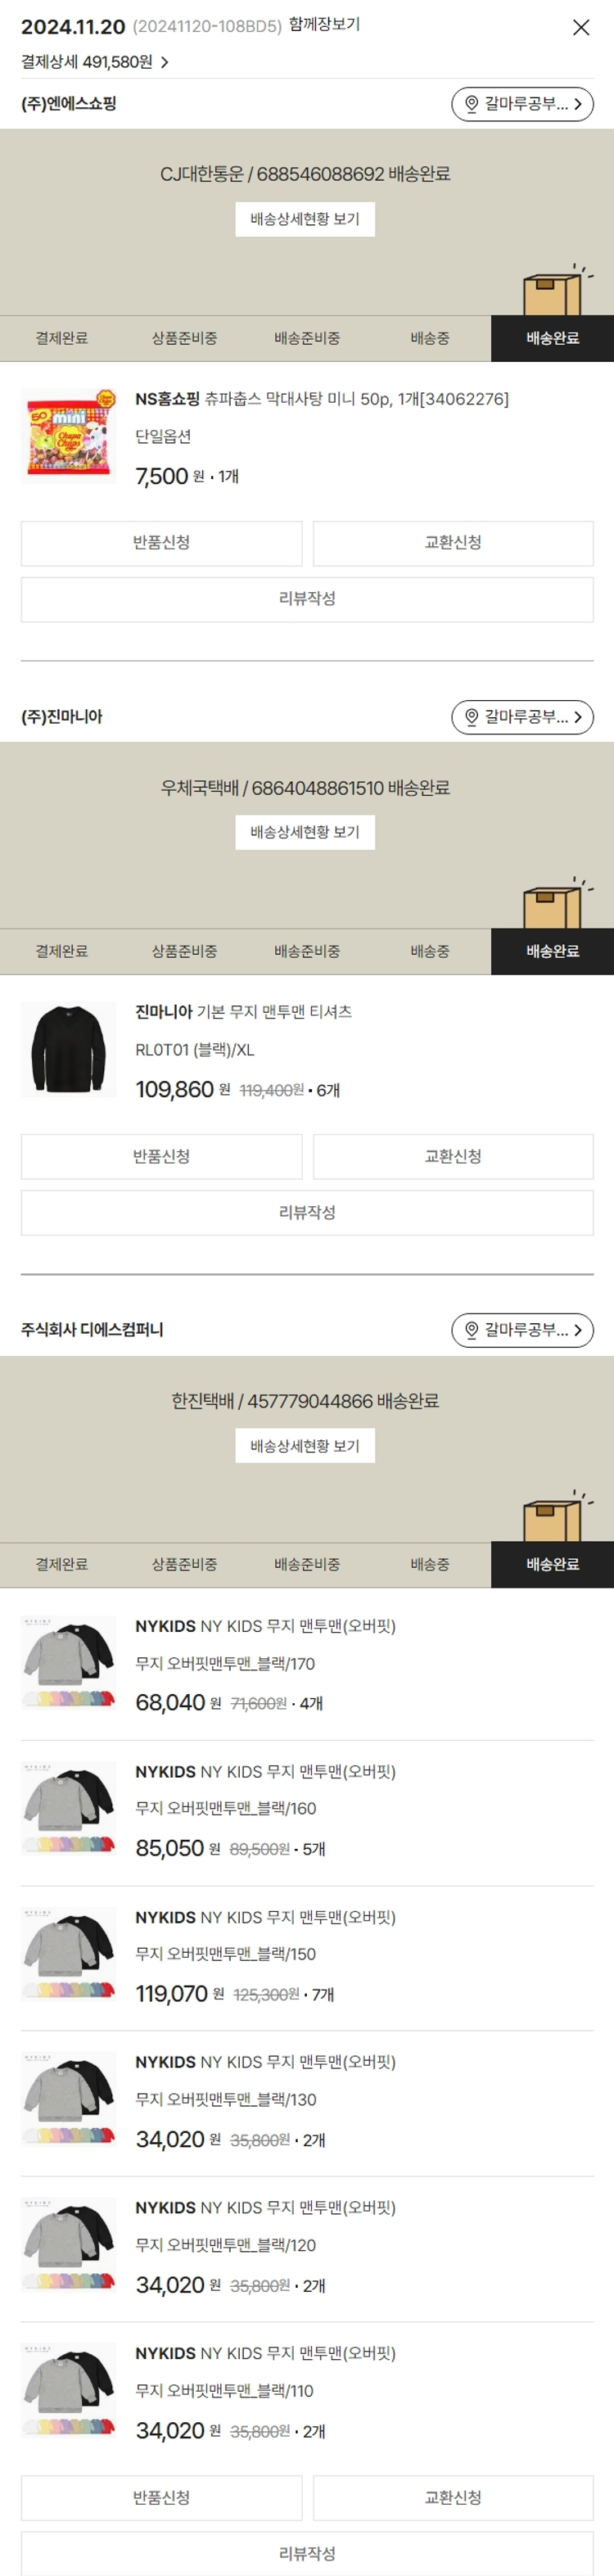Expand payment details 491,580원 chevron
The width and height of the screenshot is (614, 2576).
click(x=165, y=62)
